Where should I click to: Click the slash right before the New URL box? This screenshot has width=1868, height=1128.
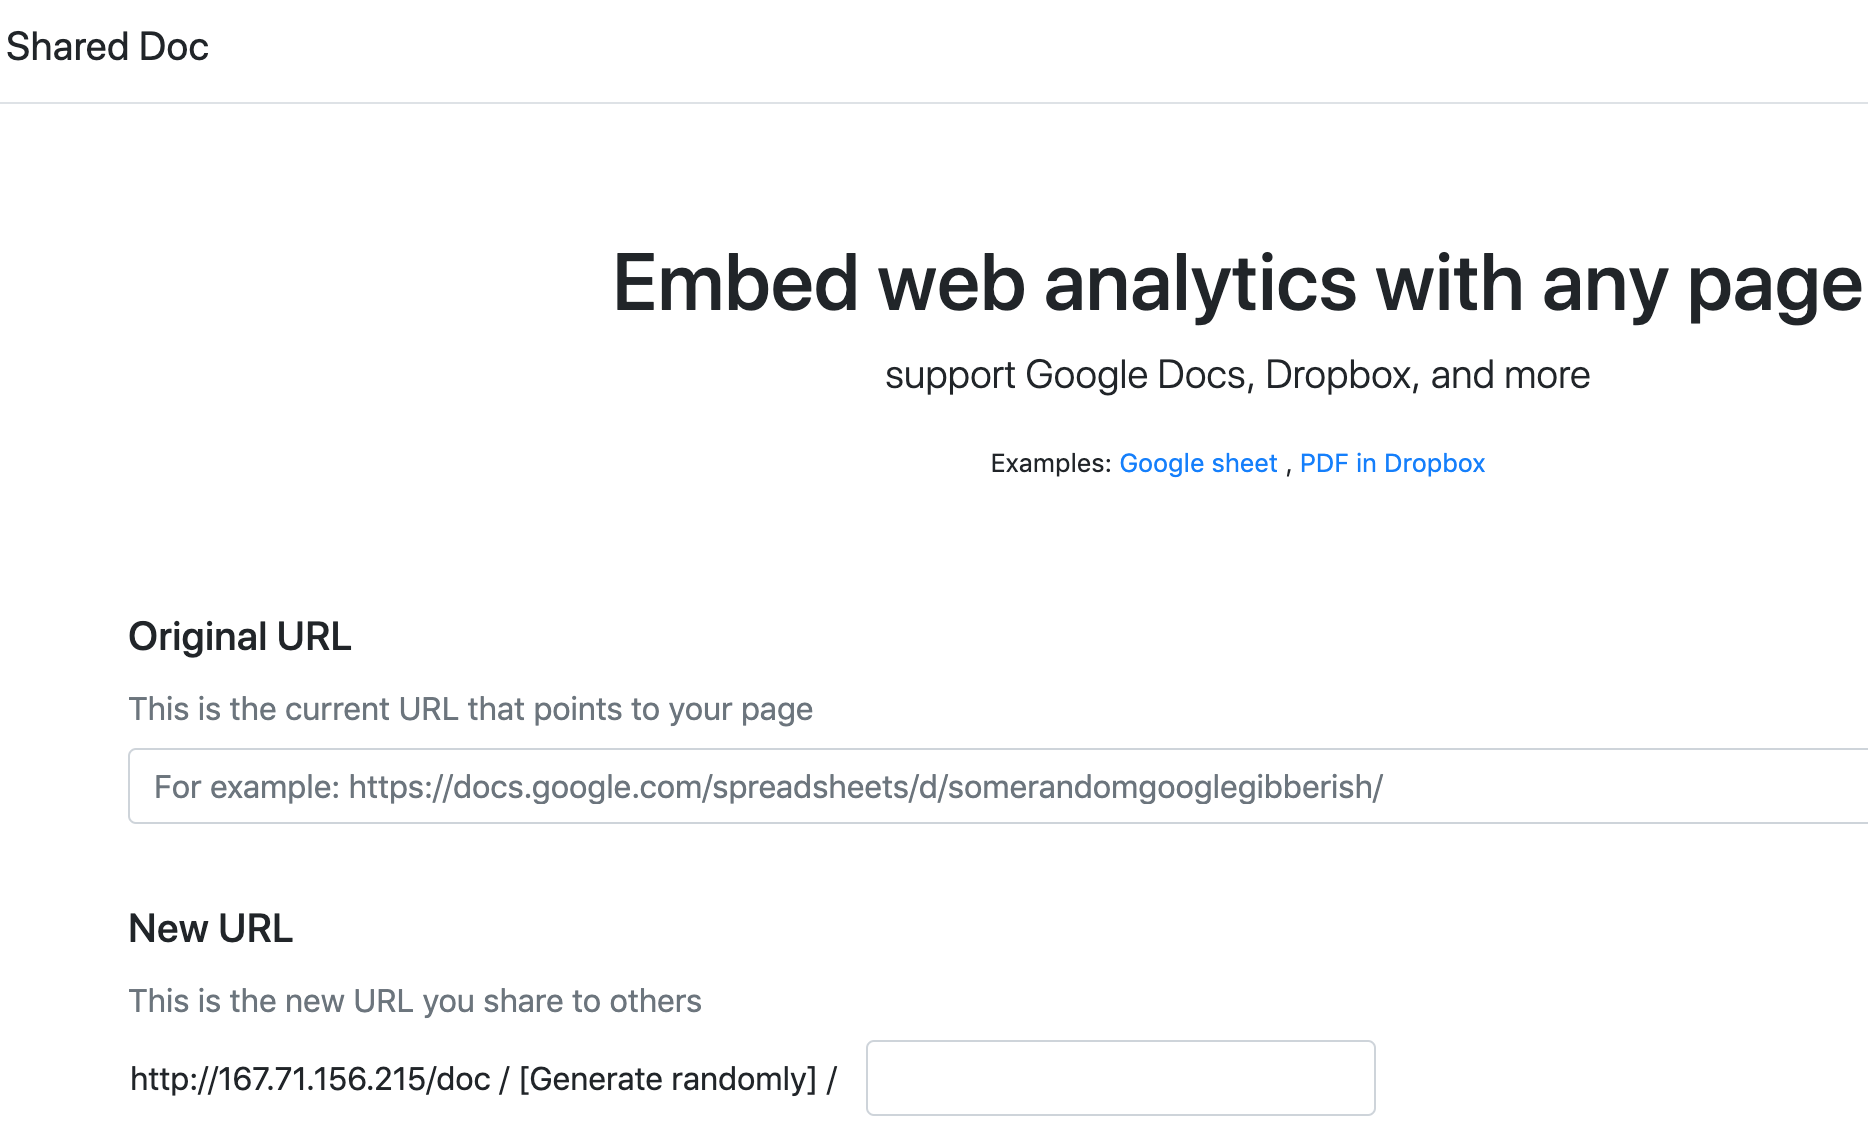(x=832, y=1079)
